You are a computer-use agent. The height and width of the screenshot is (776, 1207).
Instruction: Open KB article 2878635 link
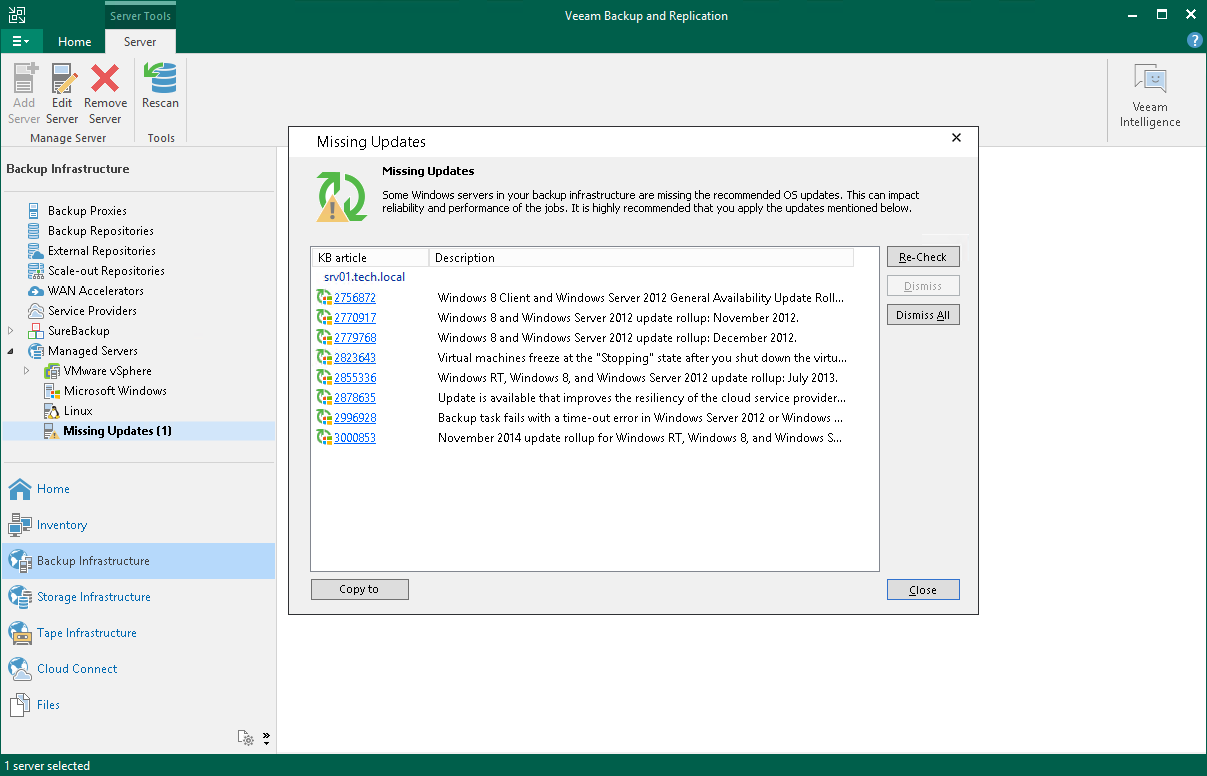(355, 398)
